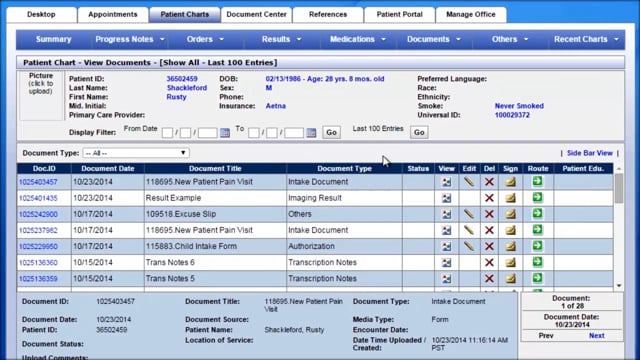Route the Result Example document
Image resolution: width=640 pixels, height=360 pixels.
coord(538,198)
